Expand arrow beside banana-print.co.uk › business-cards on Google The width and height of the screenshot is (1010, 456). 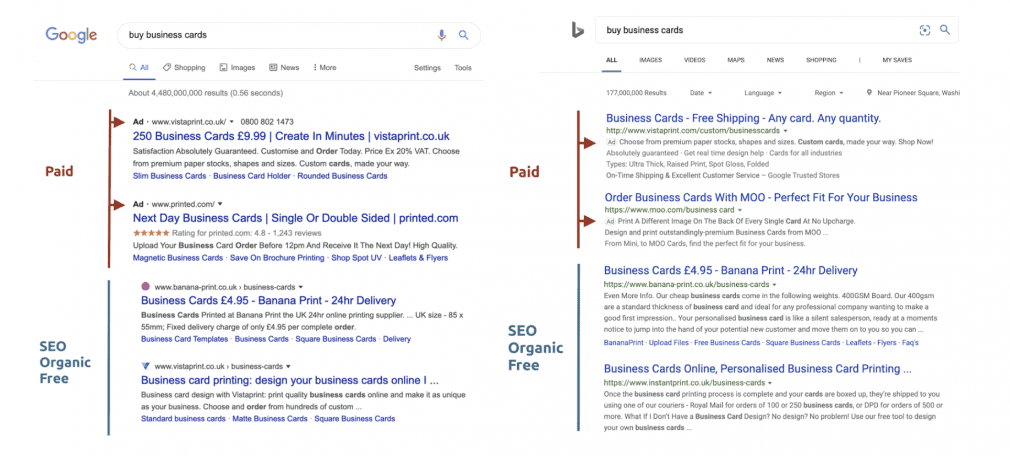301,287
